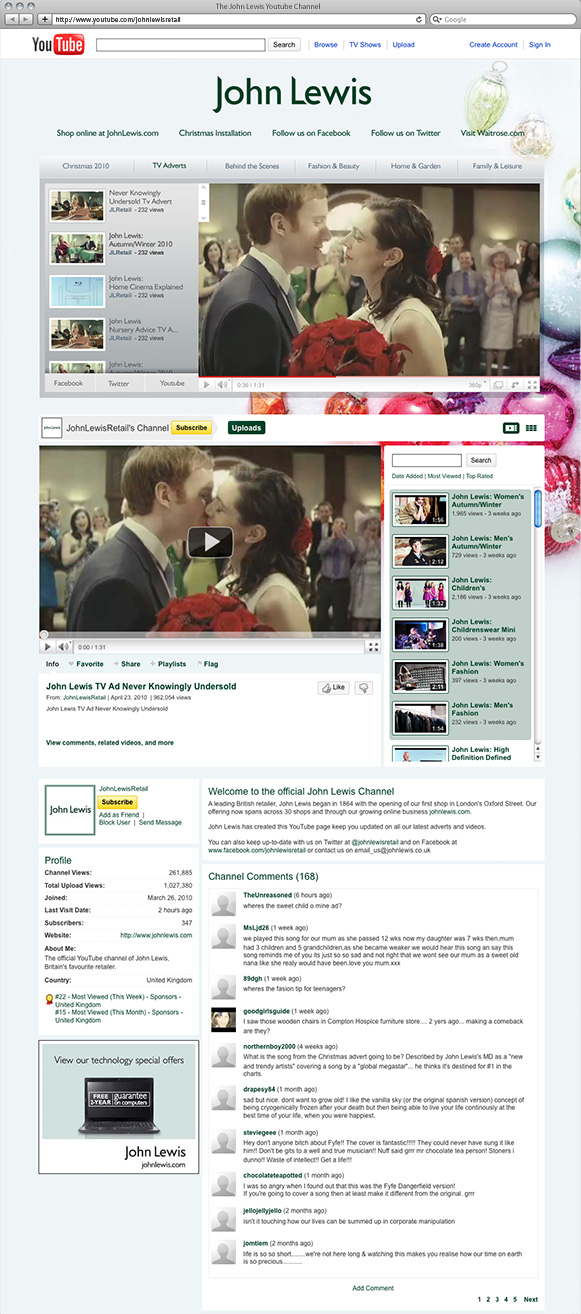Open the Fashion & Beauty tab

[x=333, y=166]
